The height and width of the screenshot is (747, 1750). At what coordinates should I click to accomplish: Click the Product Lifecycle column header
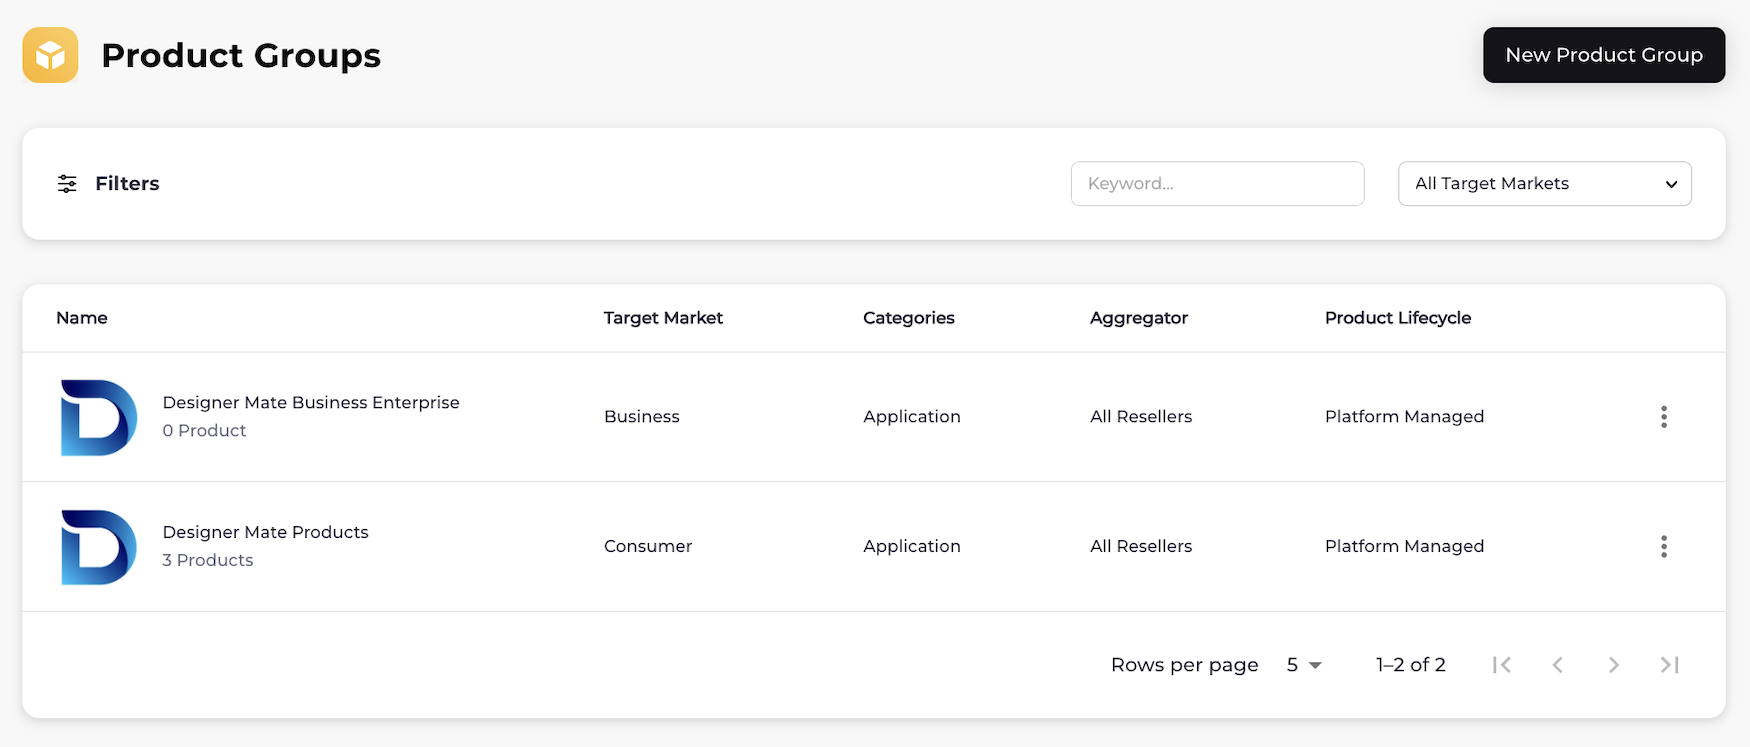coord(1398,318)
